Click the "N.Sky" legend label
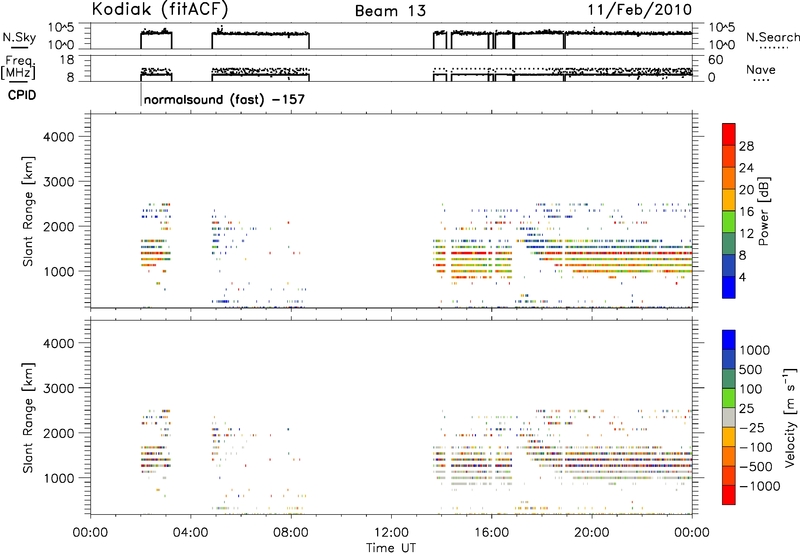The height and width of the screenshot is (554, 800). tap(19, 37)
